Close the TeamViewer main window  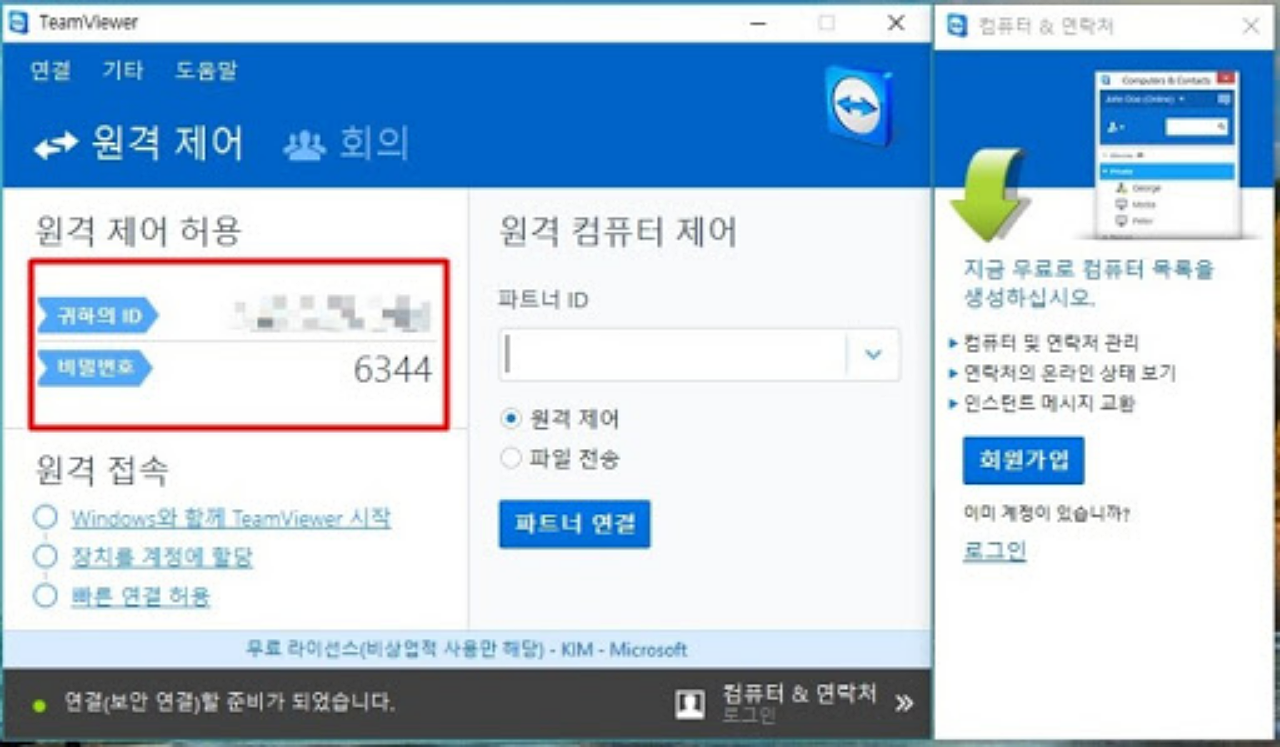896,23
